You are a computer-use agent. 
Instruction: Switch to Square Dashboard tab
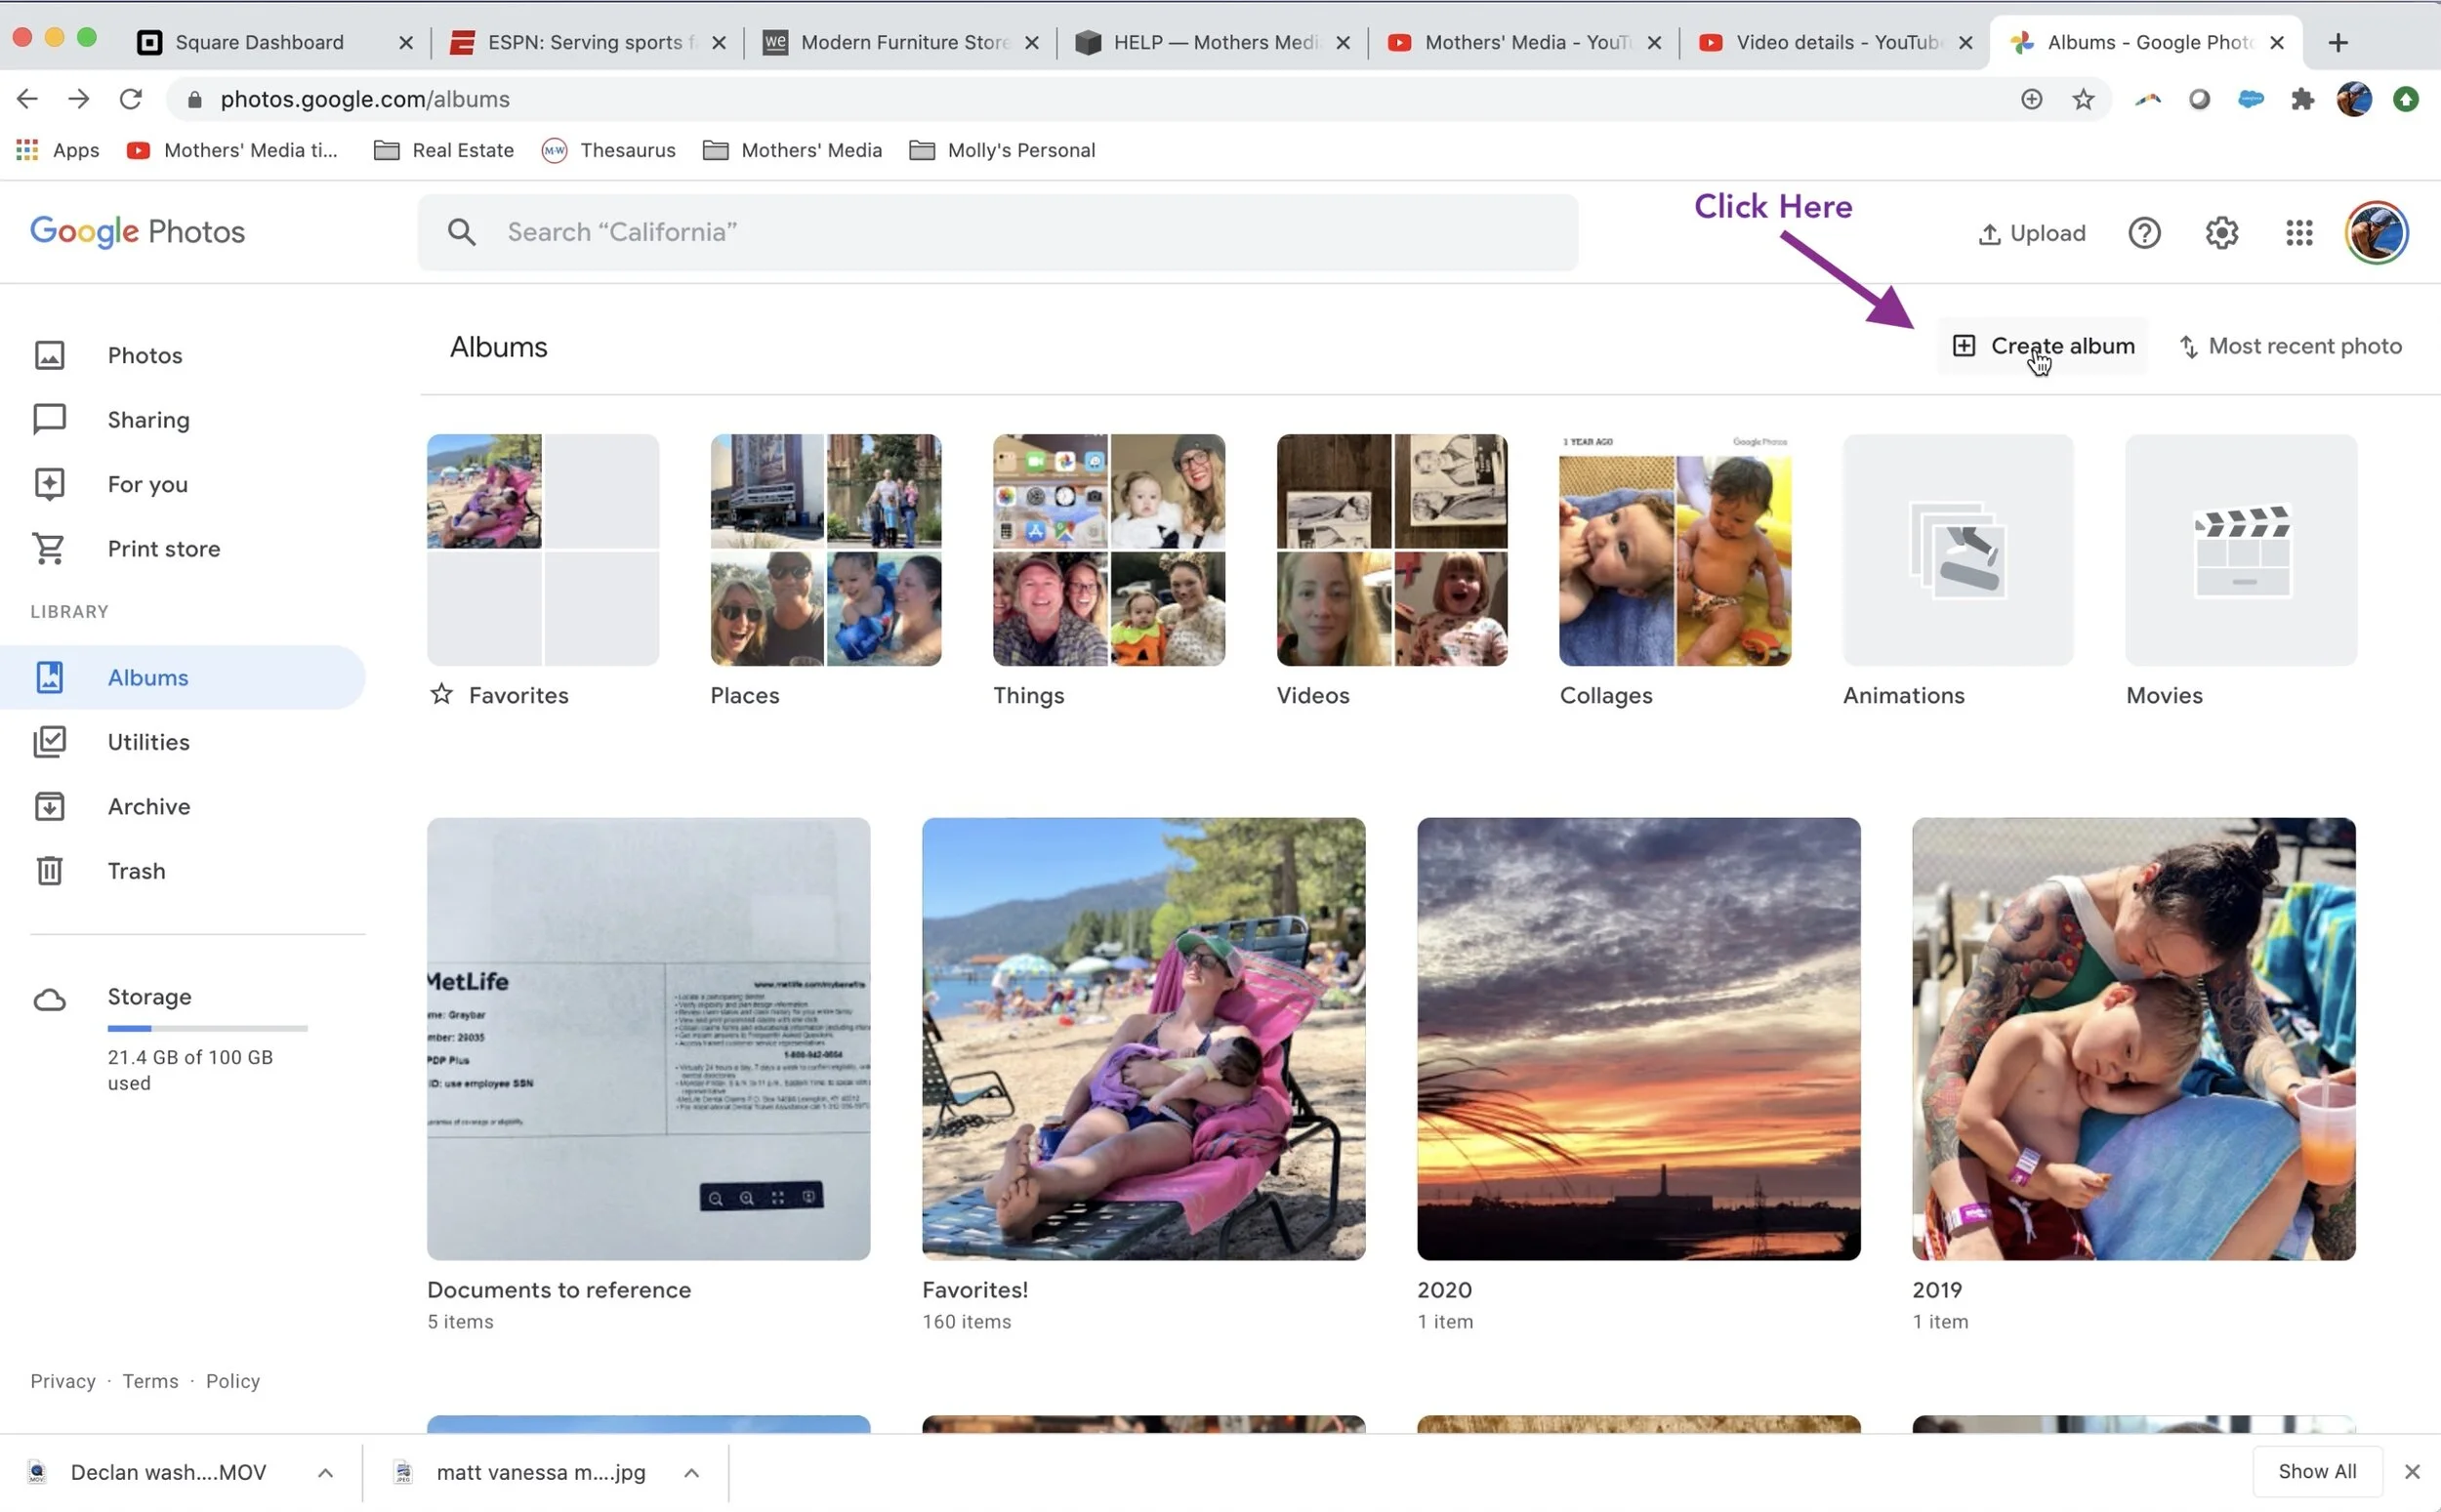click(259, 42)
